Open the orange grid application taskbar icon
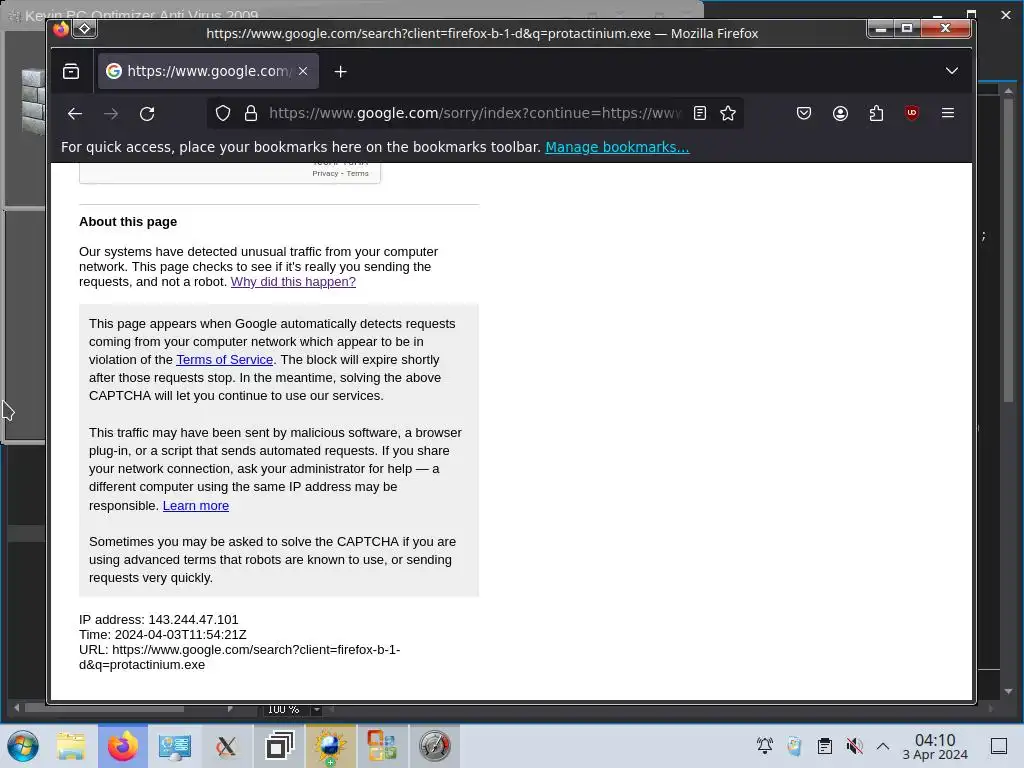Image resolution: width=1024 pixels, height=768 pixels. click(x=382, y=746)
